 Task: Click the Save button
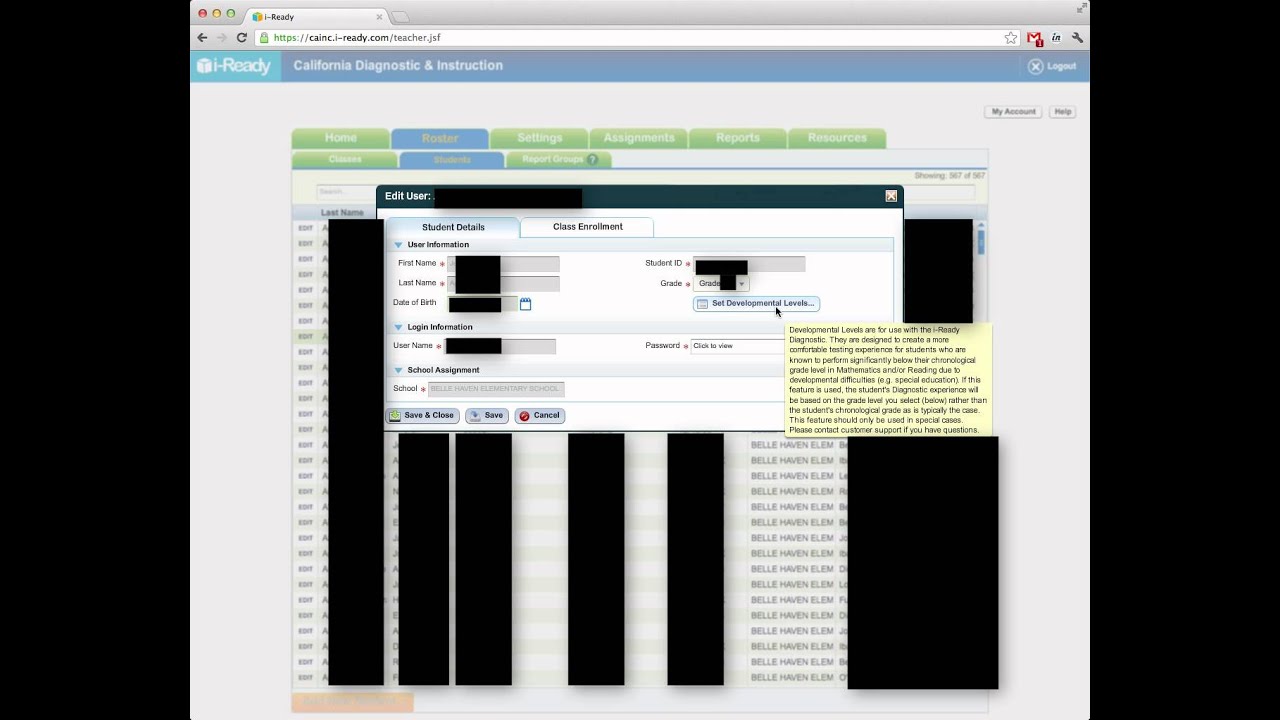click(487, 415)
